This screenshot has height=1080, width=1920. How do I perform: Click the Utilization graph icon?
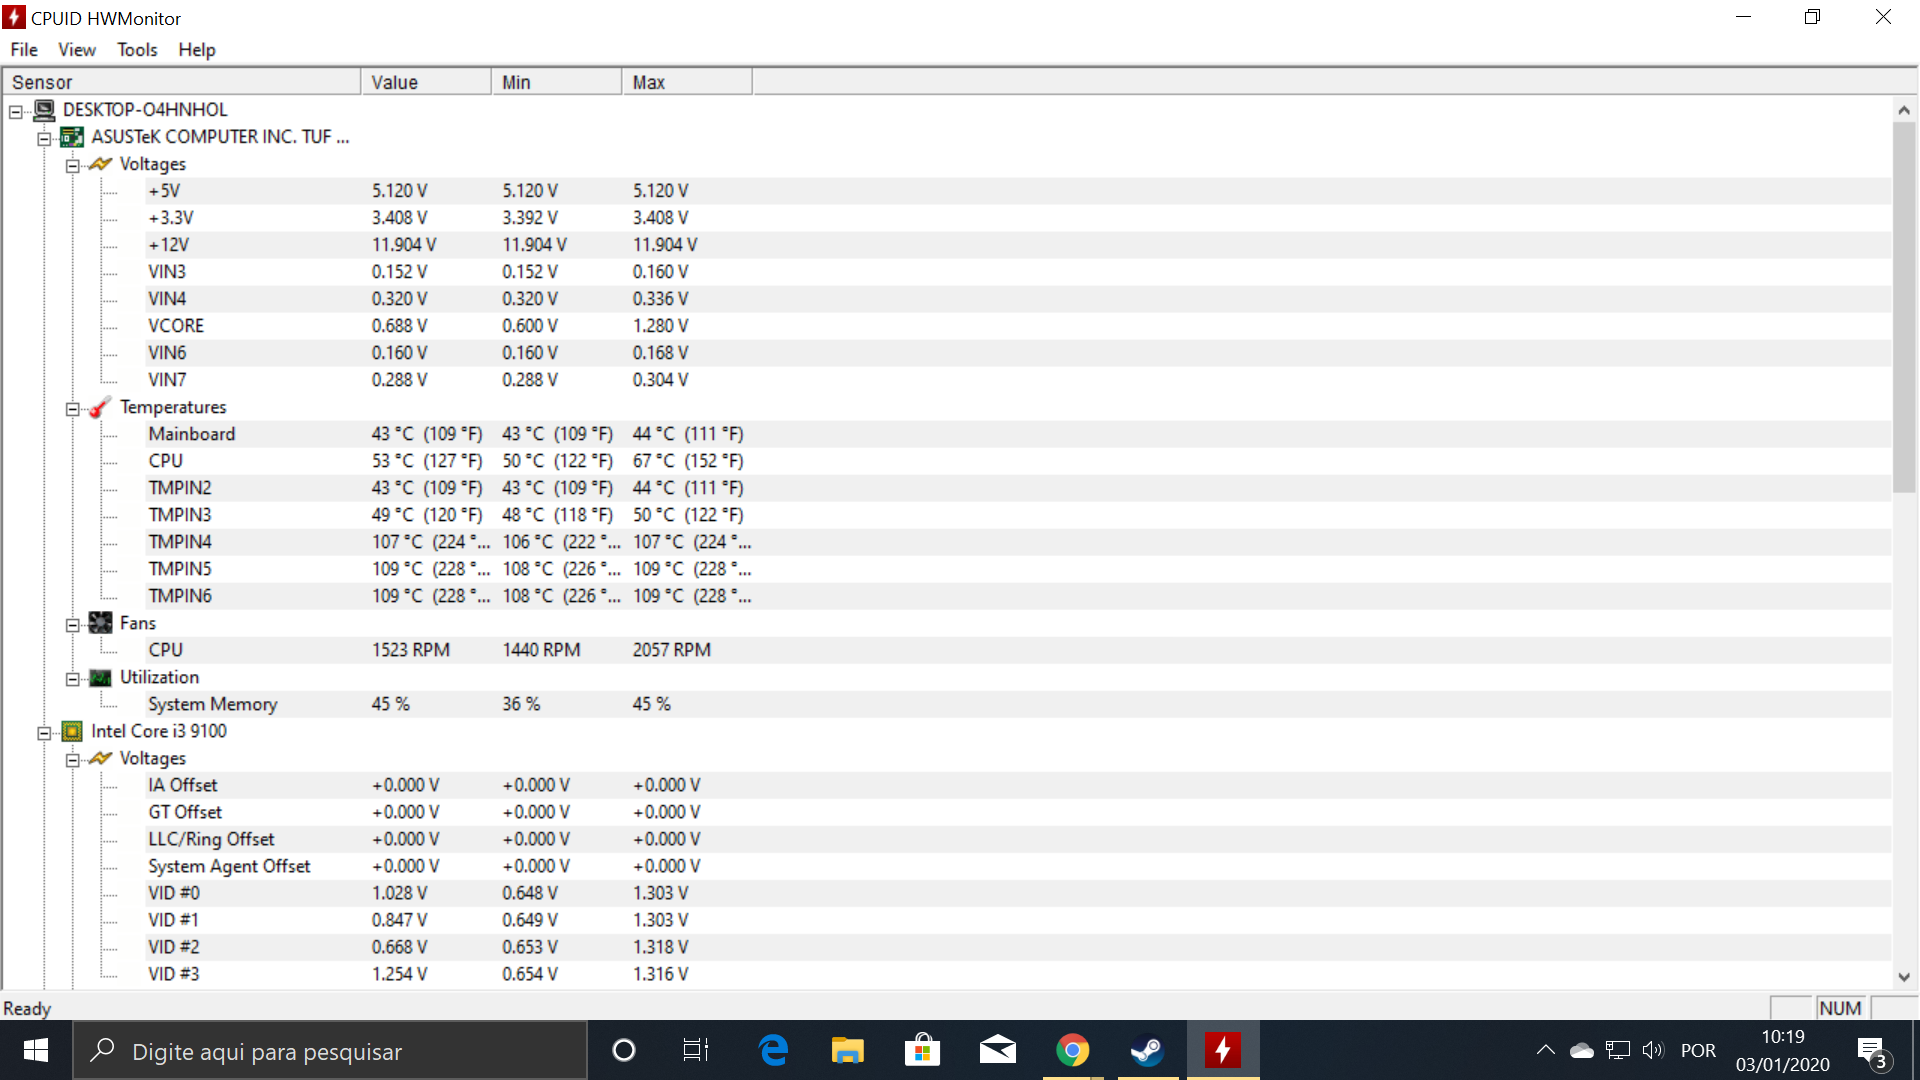point(100,678)
